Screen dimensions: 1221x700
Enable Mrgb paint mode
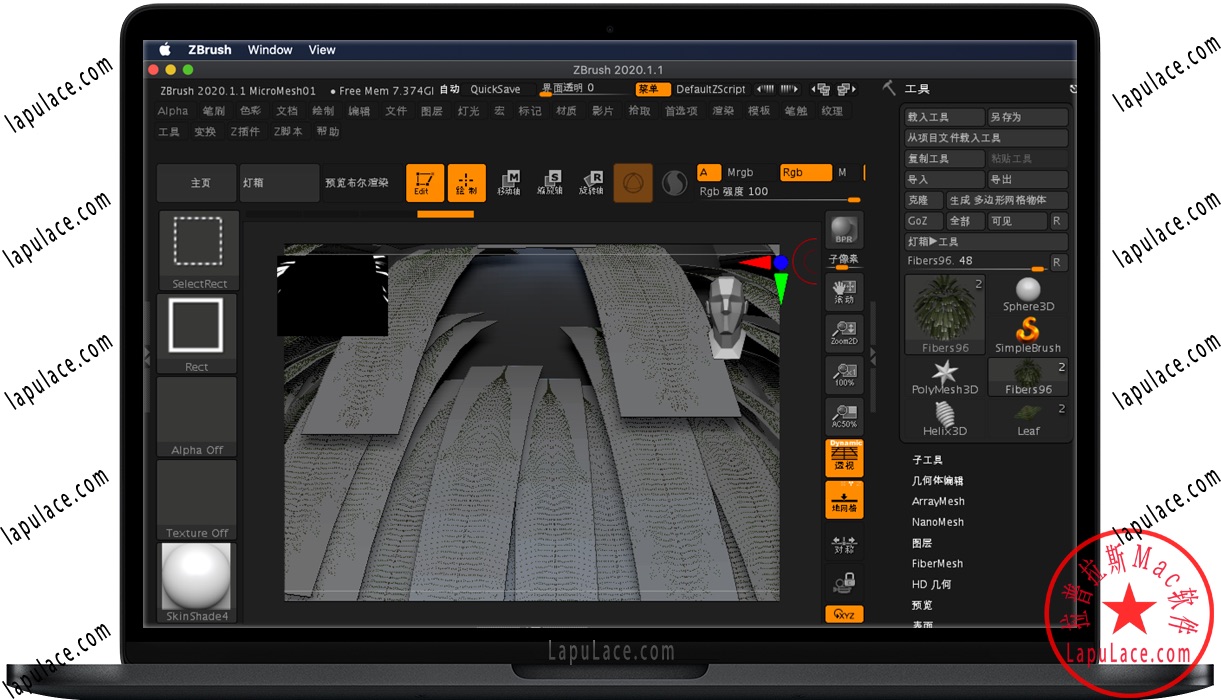click(740, 172)
